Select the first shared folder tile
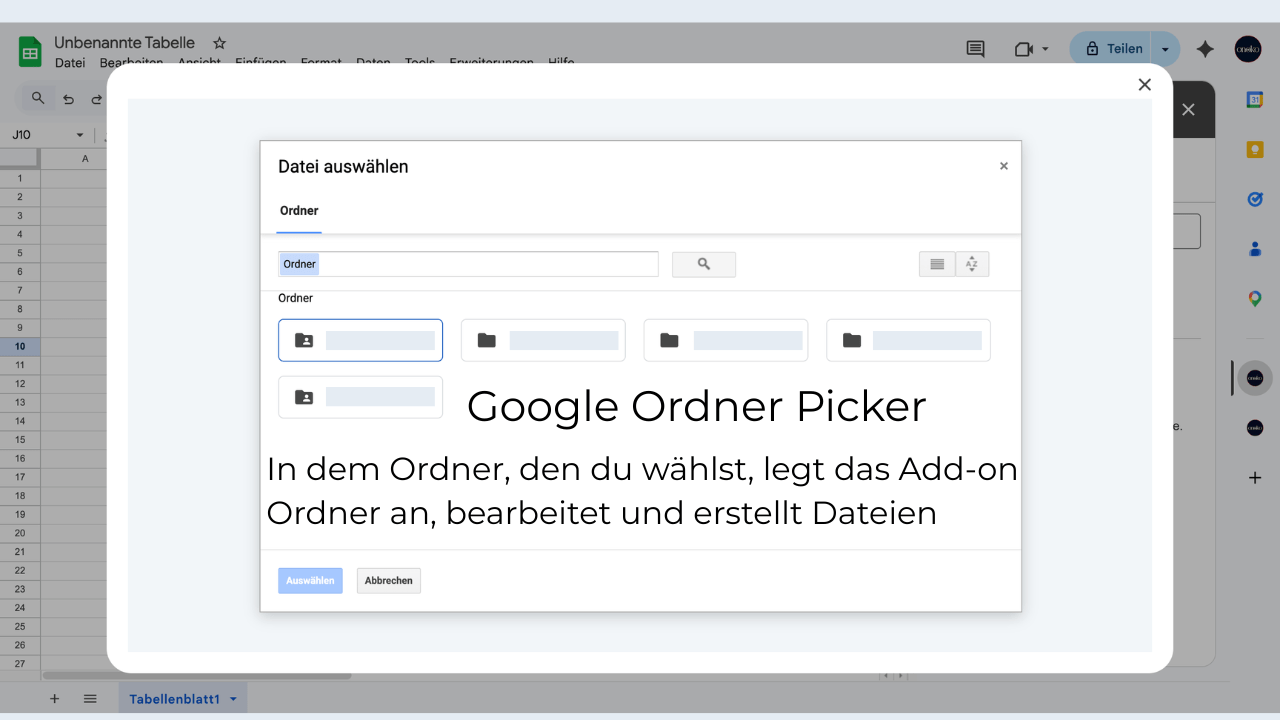This screenshot has height=720, width=1280. point(360,340)
